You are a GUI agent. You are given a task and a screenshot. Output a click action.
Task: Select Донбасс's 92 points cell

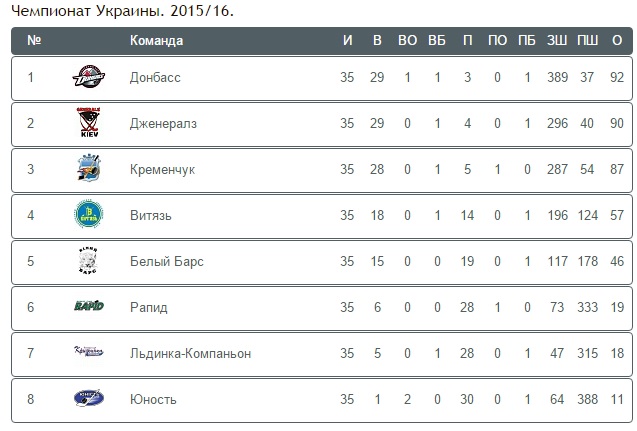616,77
